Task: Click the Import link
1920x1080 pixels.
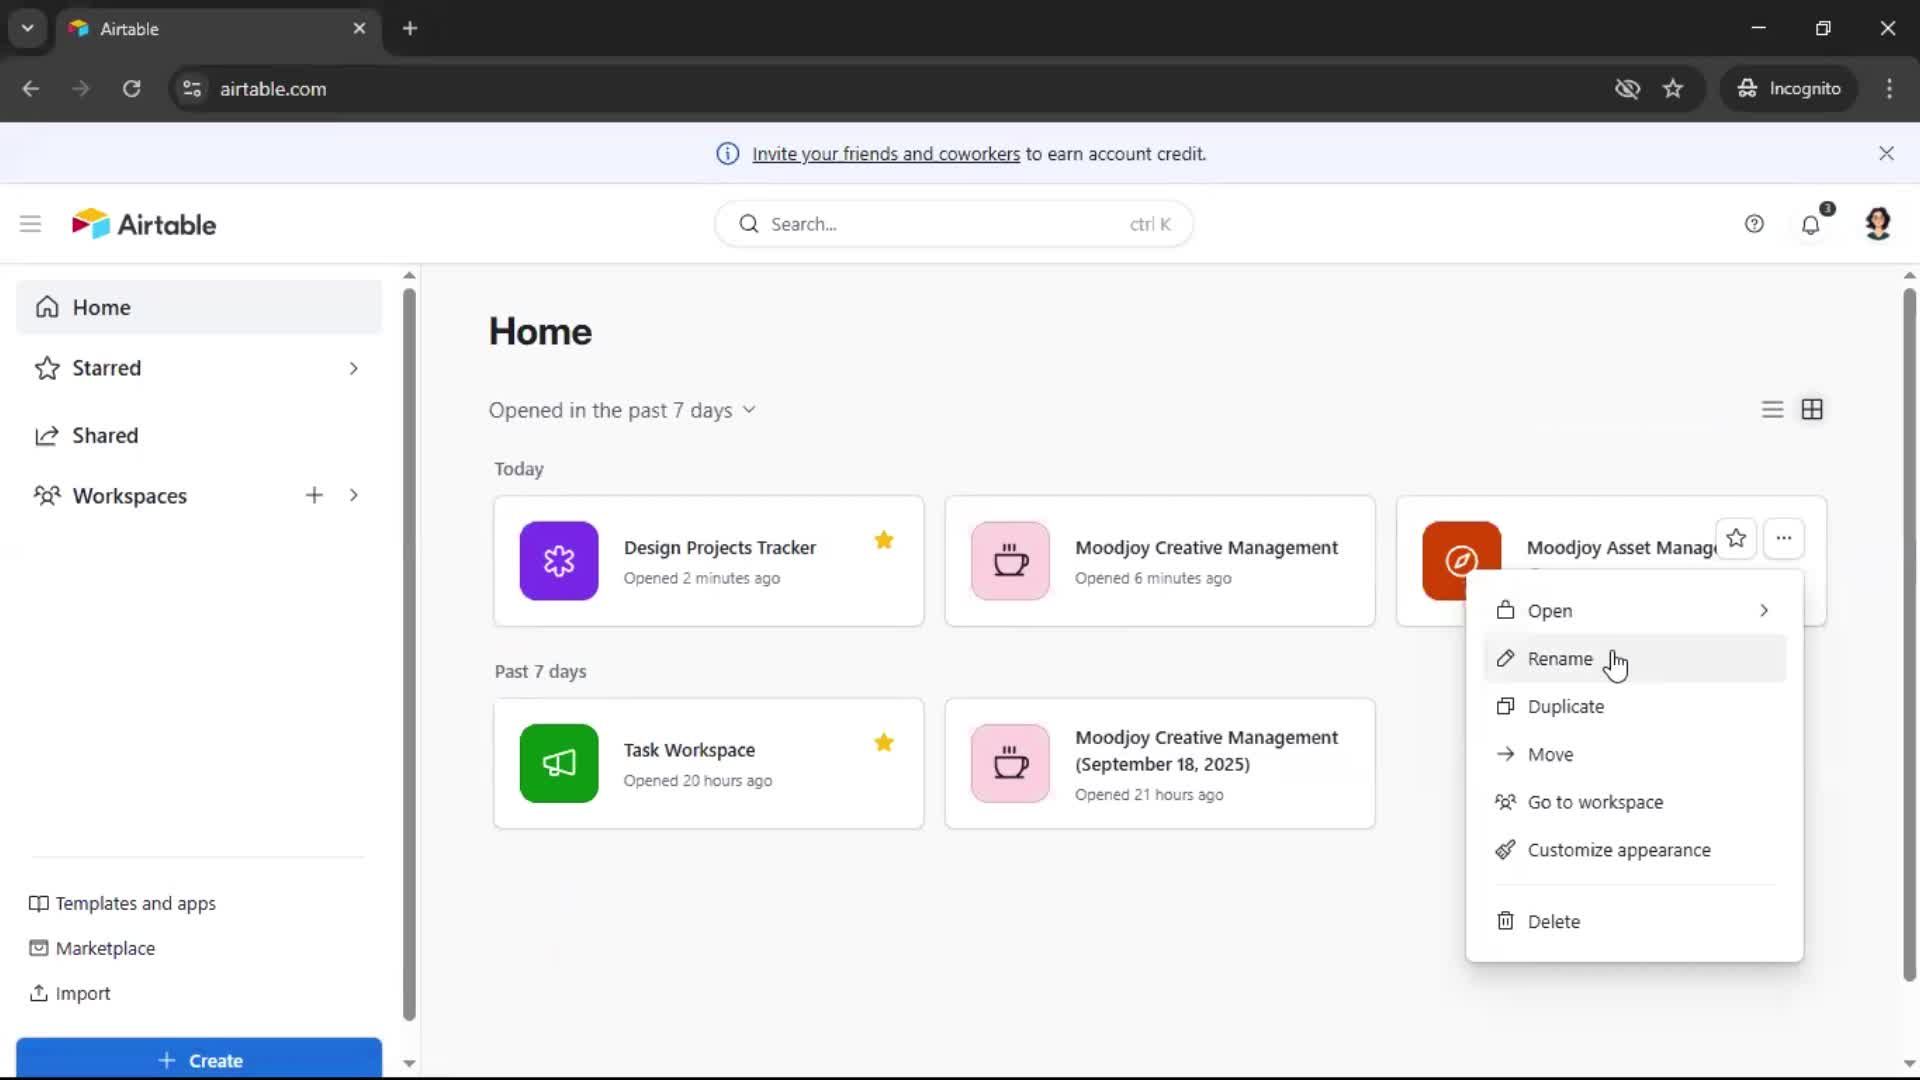Action: click(69, 994)
